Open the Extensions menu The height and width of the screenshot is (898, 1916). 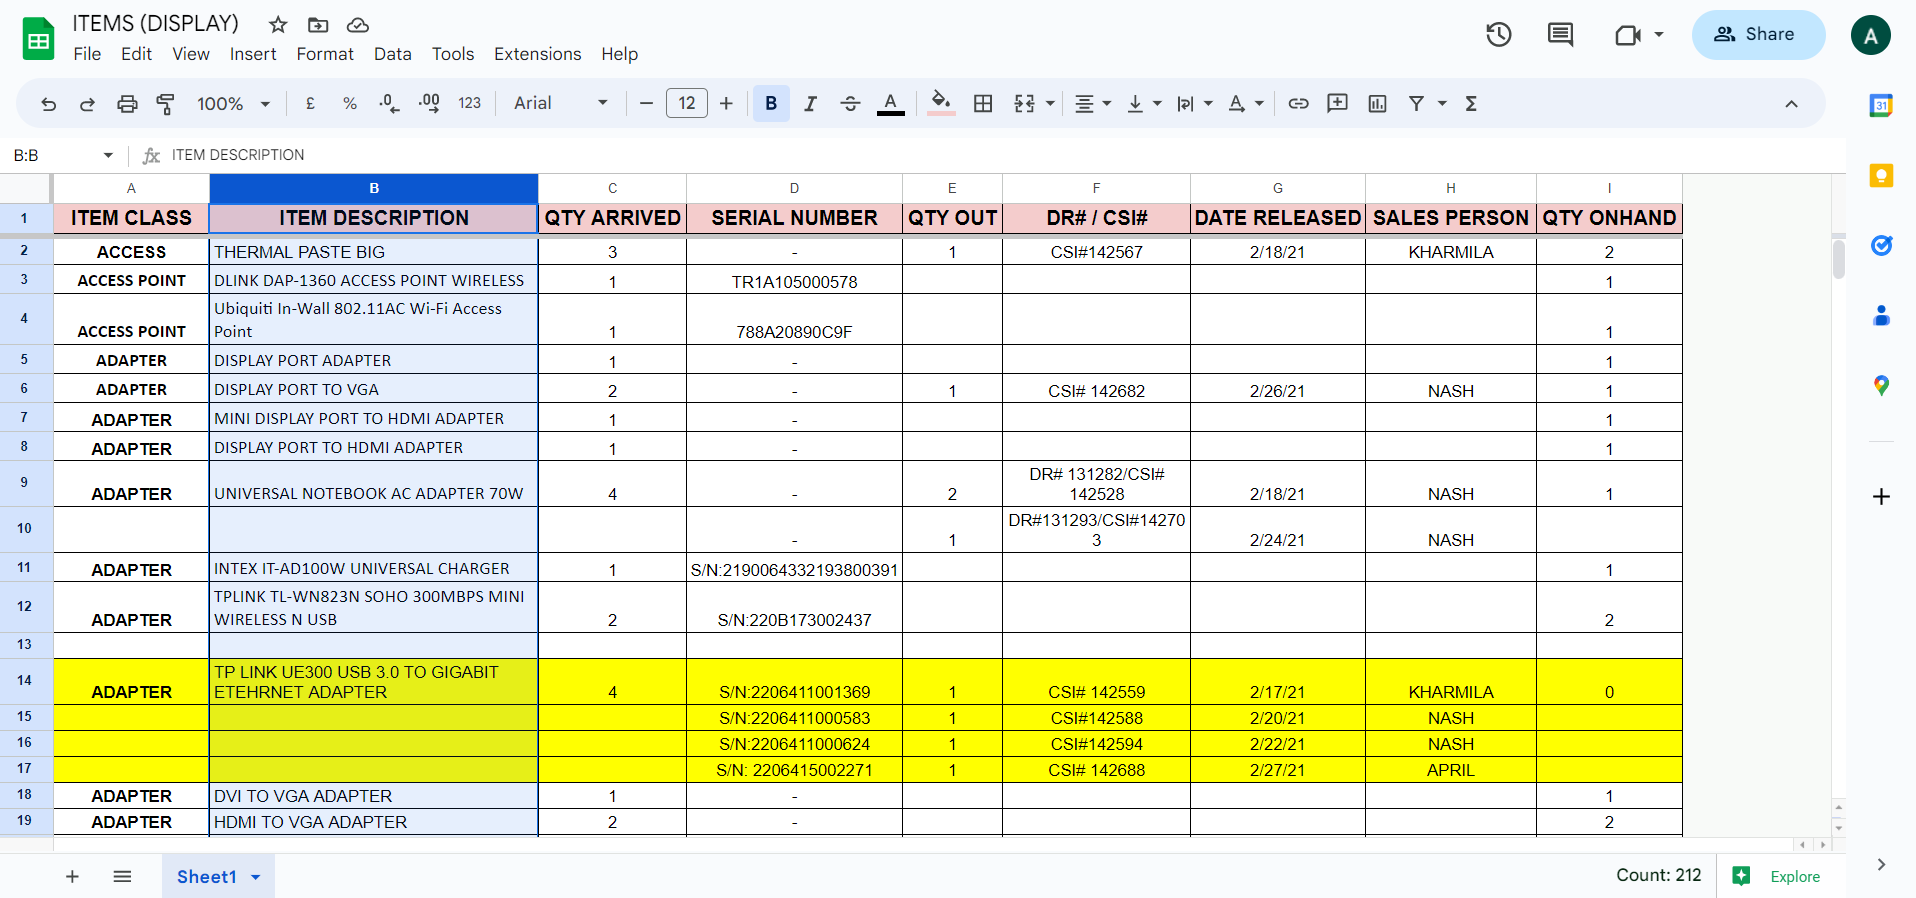coord(537,54)
